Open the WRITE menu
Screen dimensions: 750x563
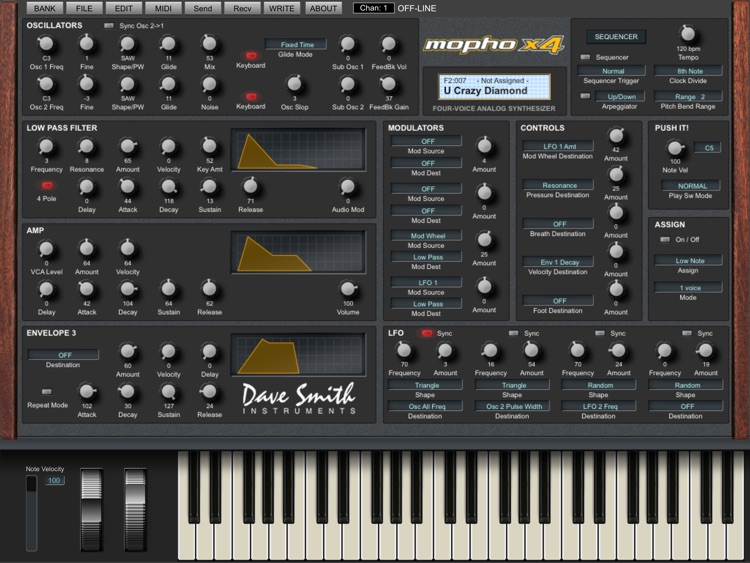click(x=282, y=8)
